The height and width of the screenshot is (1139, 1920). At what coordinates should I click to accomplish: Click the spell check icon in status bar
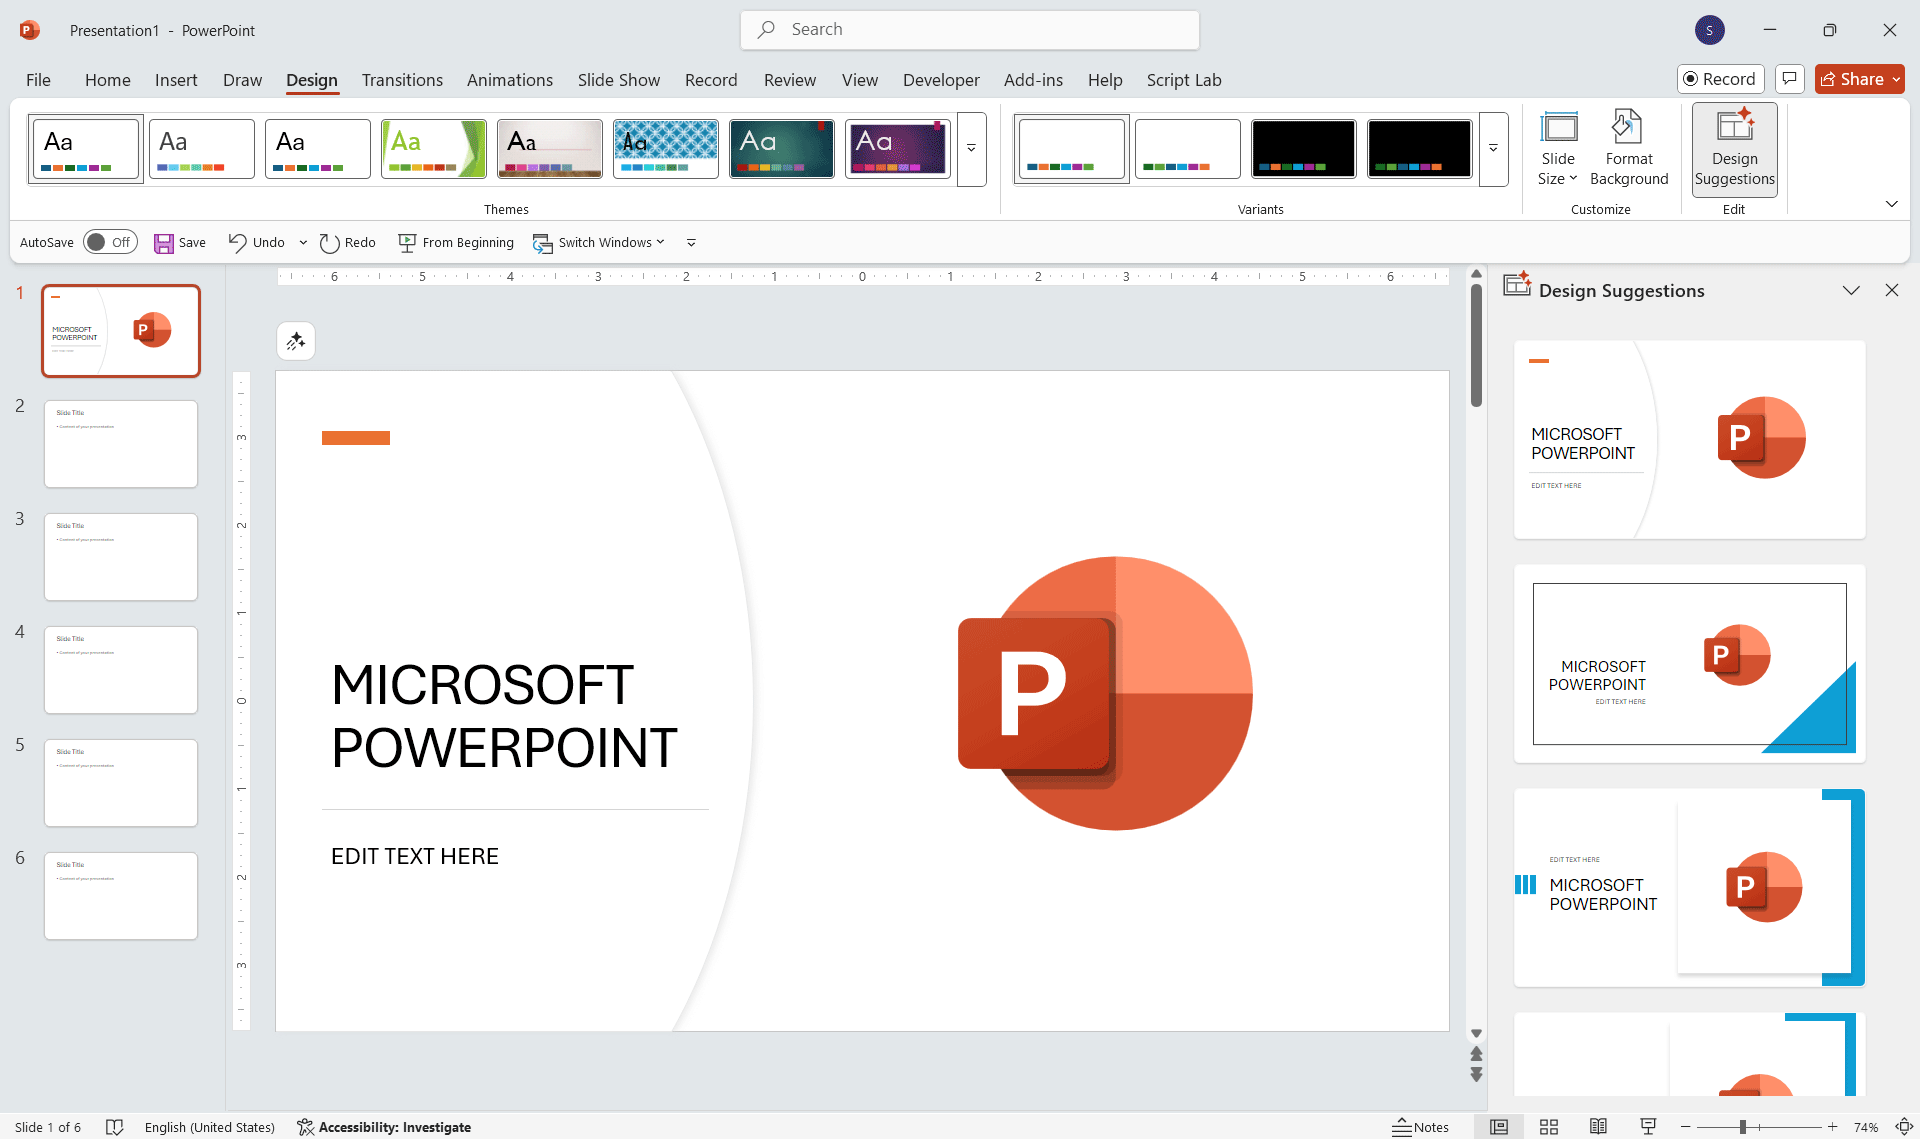pos(115,1127)
